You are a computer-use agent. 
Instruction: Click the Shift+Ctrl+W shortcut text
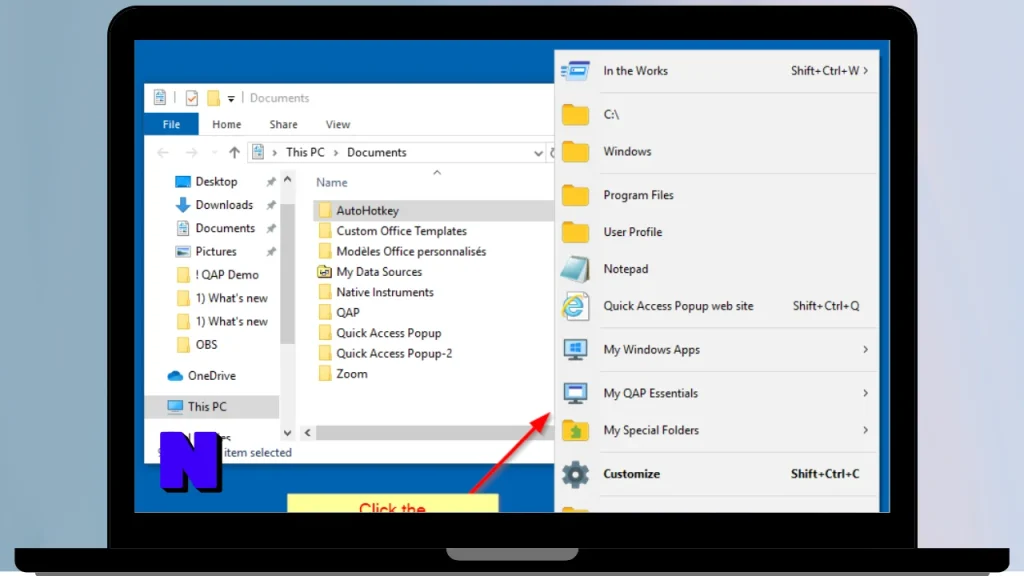[825, 71]
